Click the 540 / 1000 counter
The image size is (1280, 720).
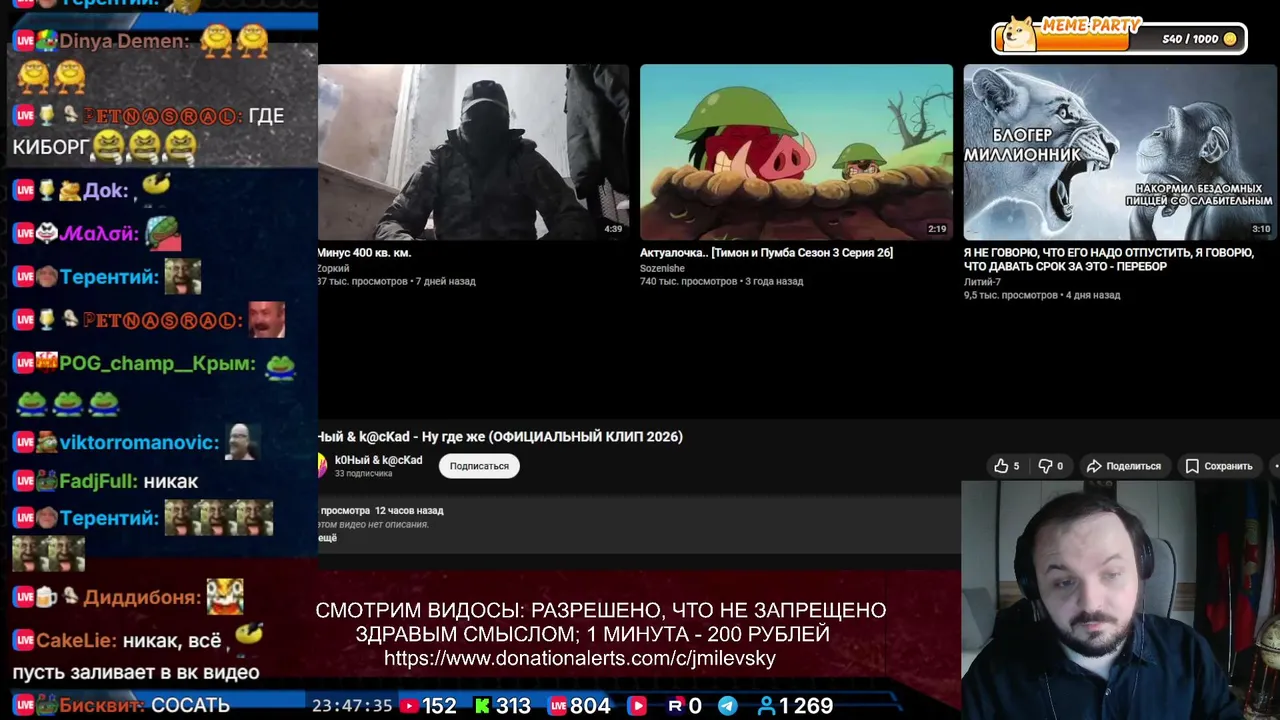click(1190, 39)
